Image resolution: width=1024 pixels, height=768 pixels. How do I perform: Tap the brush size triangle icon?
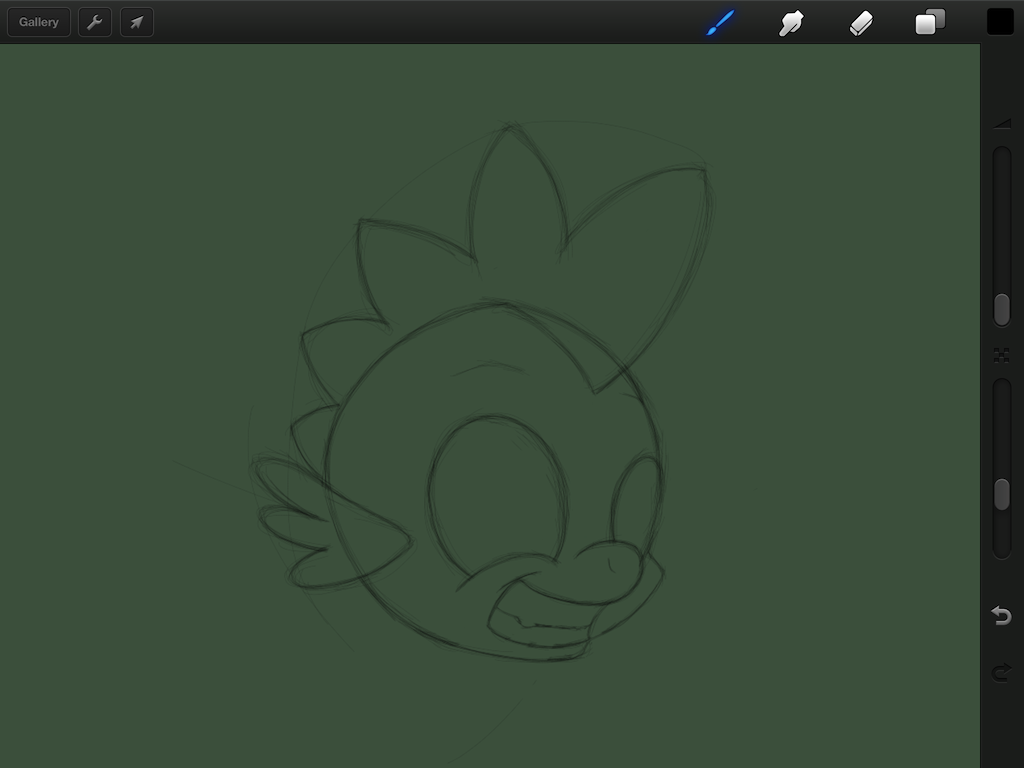(1002, 124)
